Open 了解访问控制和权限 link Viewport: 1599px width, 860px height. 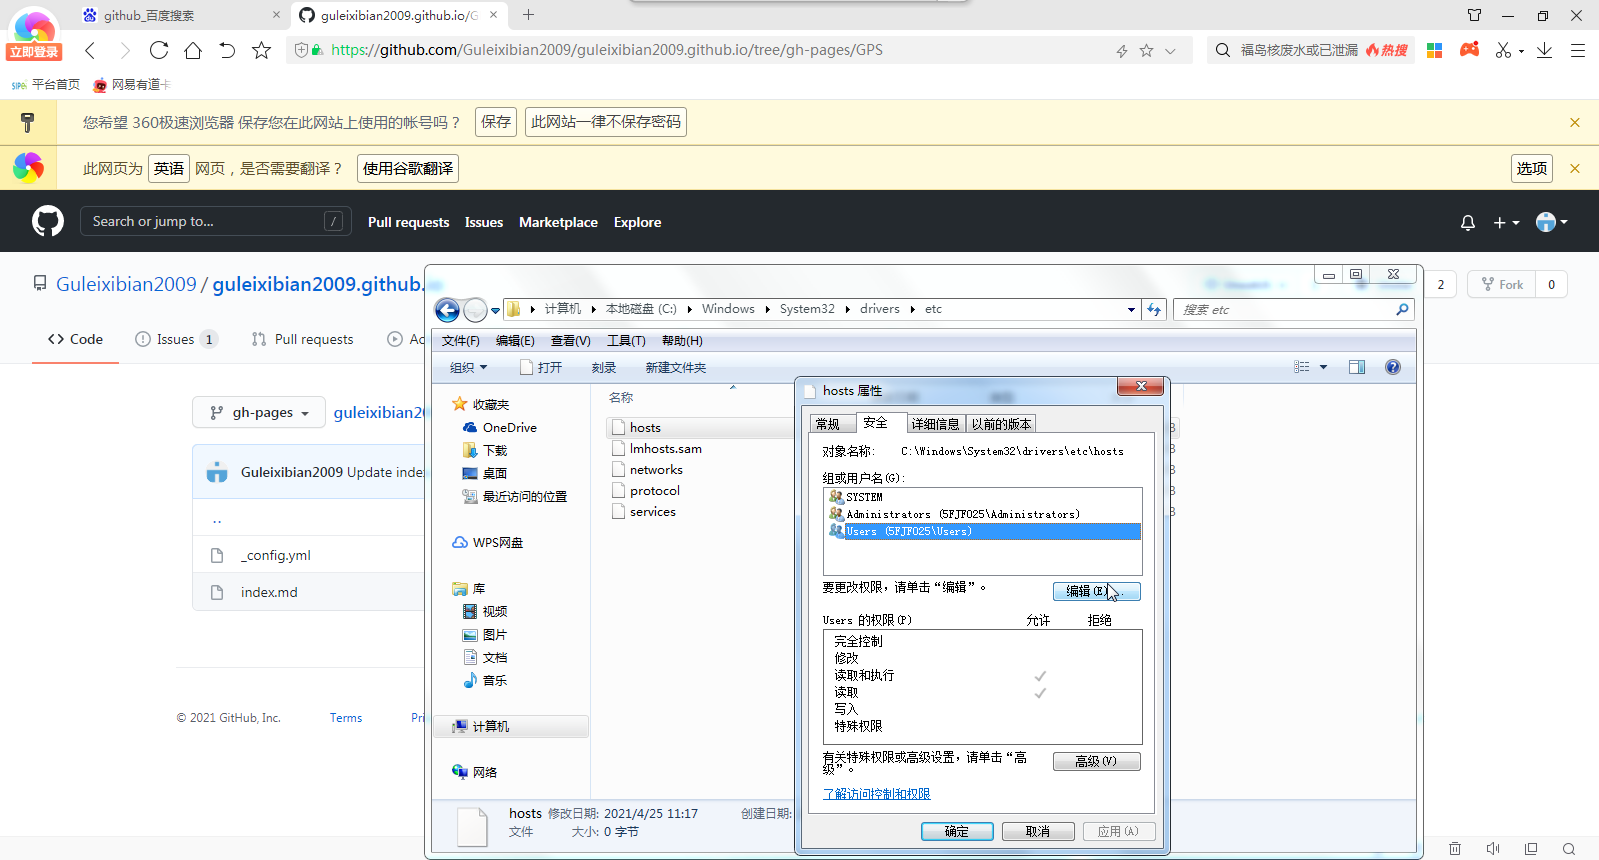pyautogui.click(x=876, y=794)
